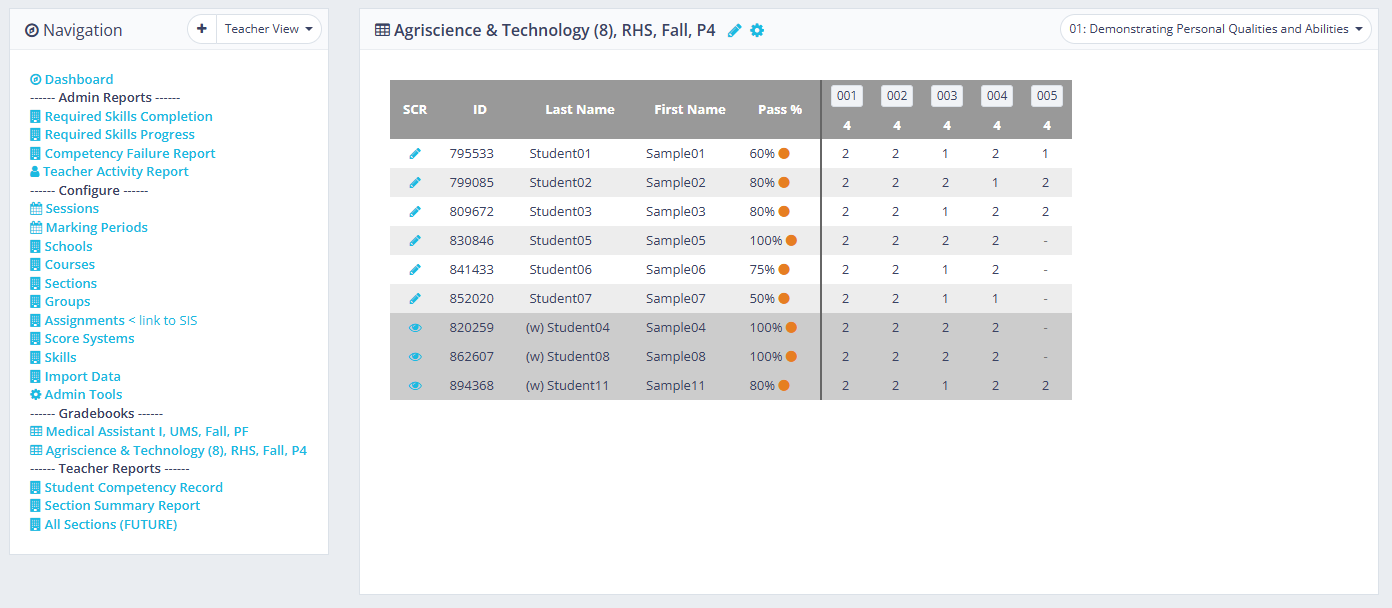Open gear settings icon beside gradebook title
This screenshot has height=608, width=1392.
click(x=757, y=31)
